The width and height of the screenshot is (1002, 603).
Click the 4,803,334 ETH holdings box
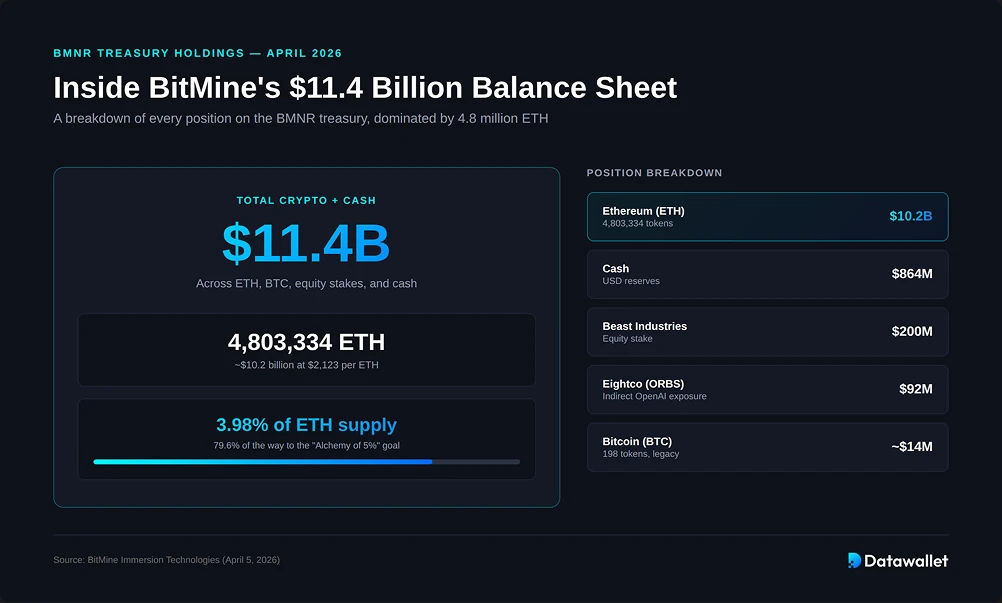pyautogui.click(x=306, y=350)
